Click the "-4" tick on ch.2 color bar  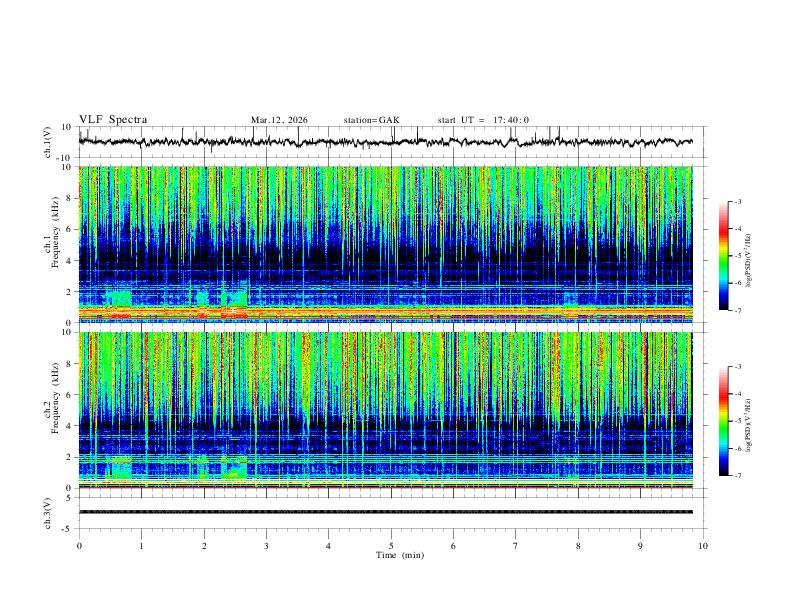point(737,394)
